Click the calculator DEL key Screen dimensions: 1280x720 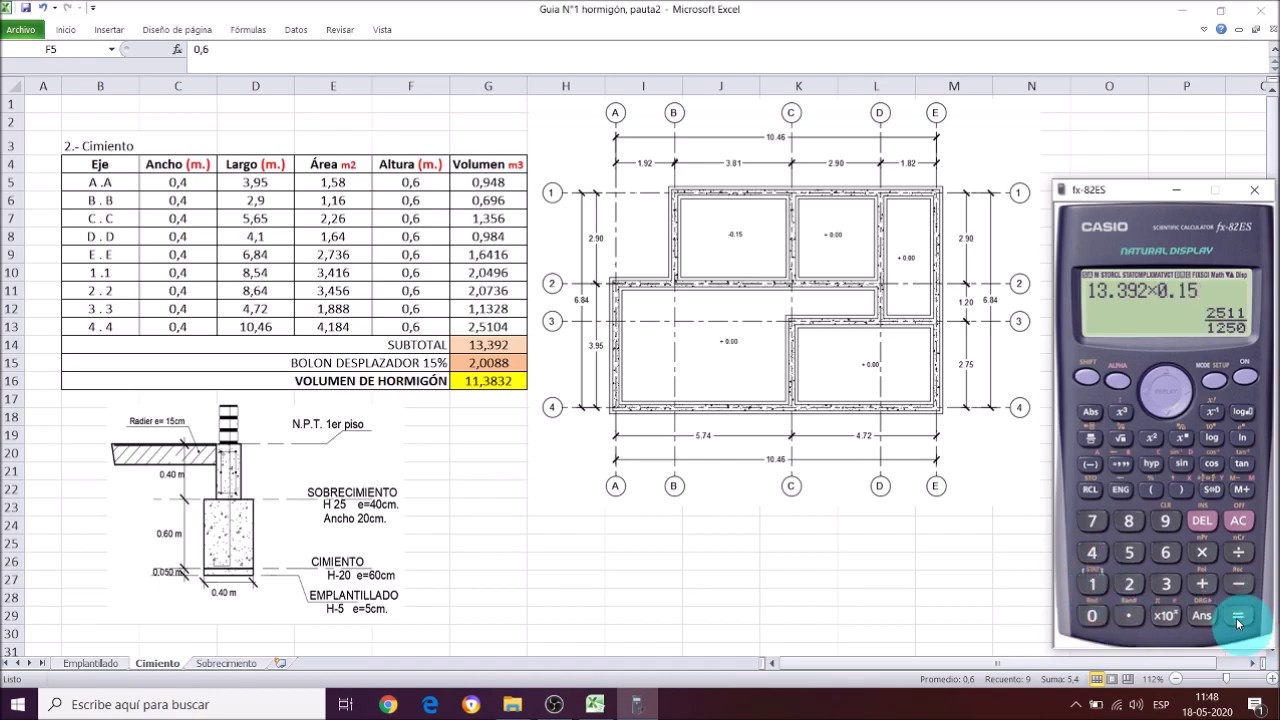point(1202,520)
